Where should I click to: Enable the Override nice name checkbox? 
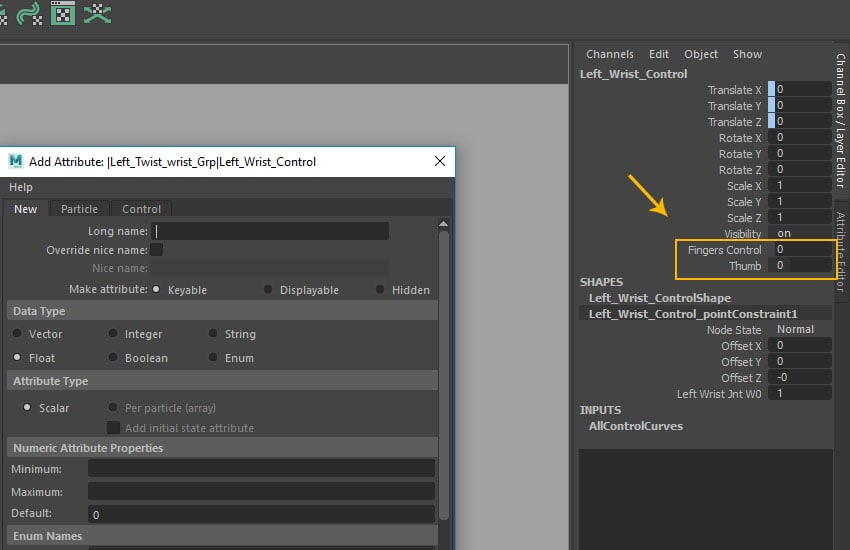pyautogui.click(x=156, y=250)
